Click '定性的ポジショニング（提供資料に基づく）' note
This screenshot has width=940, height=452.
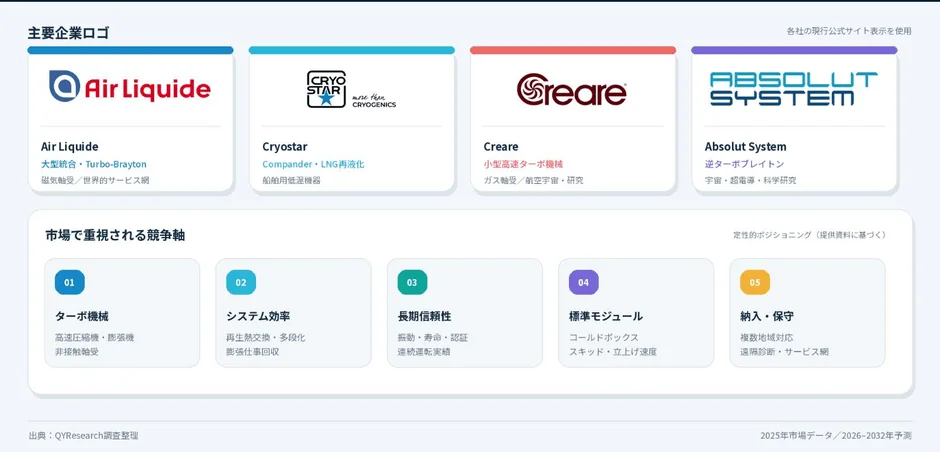tap(809, 235)
